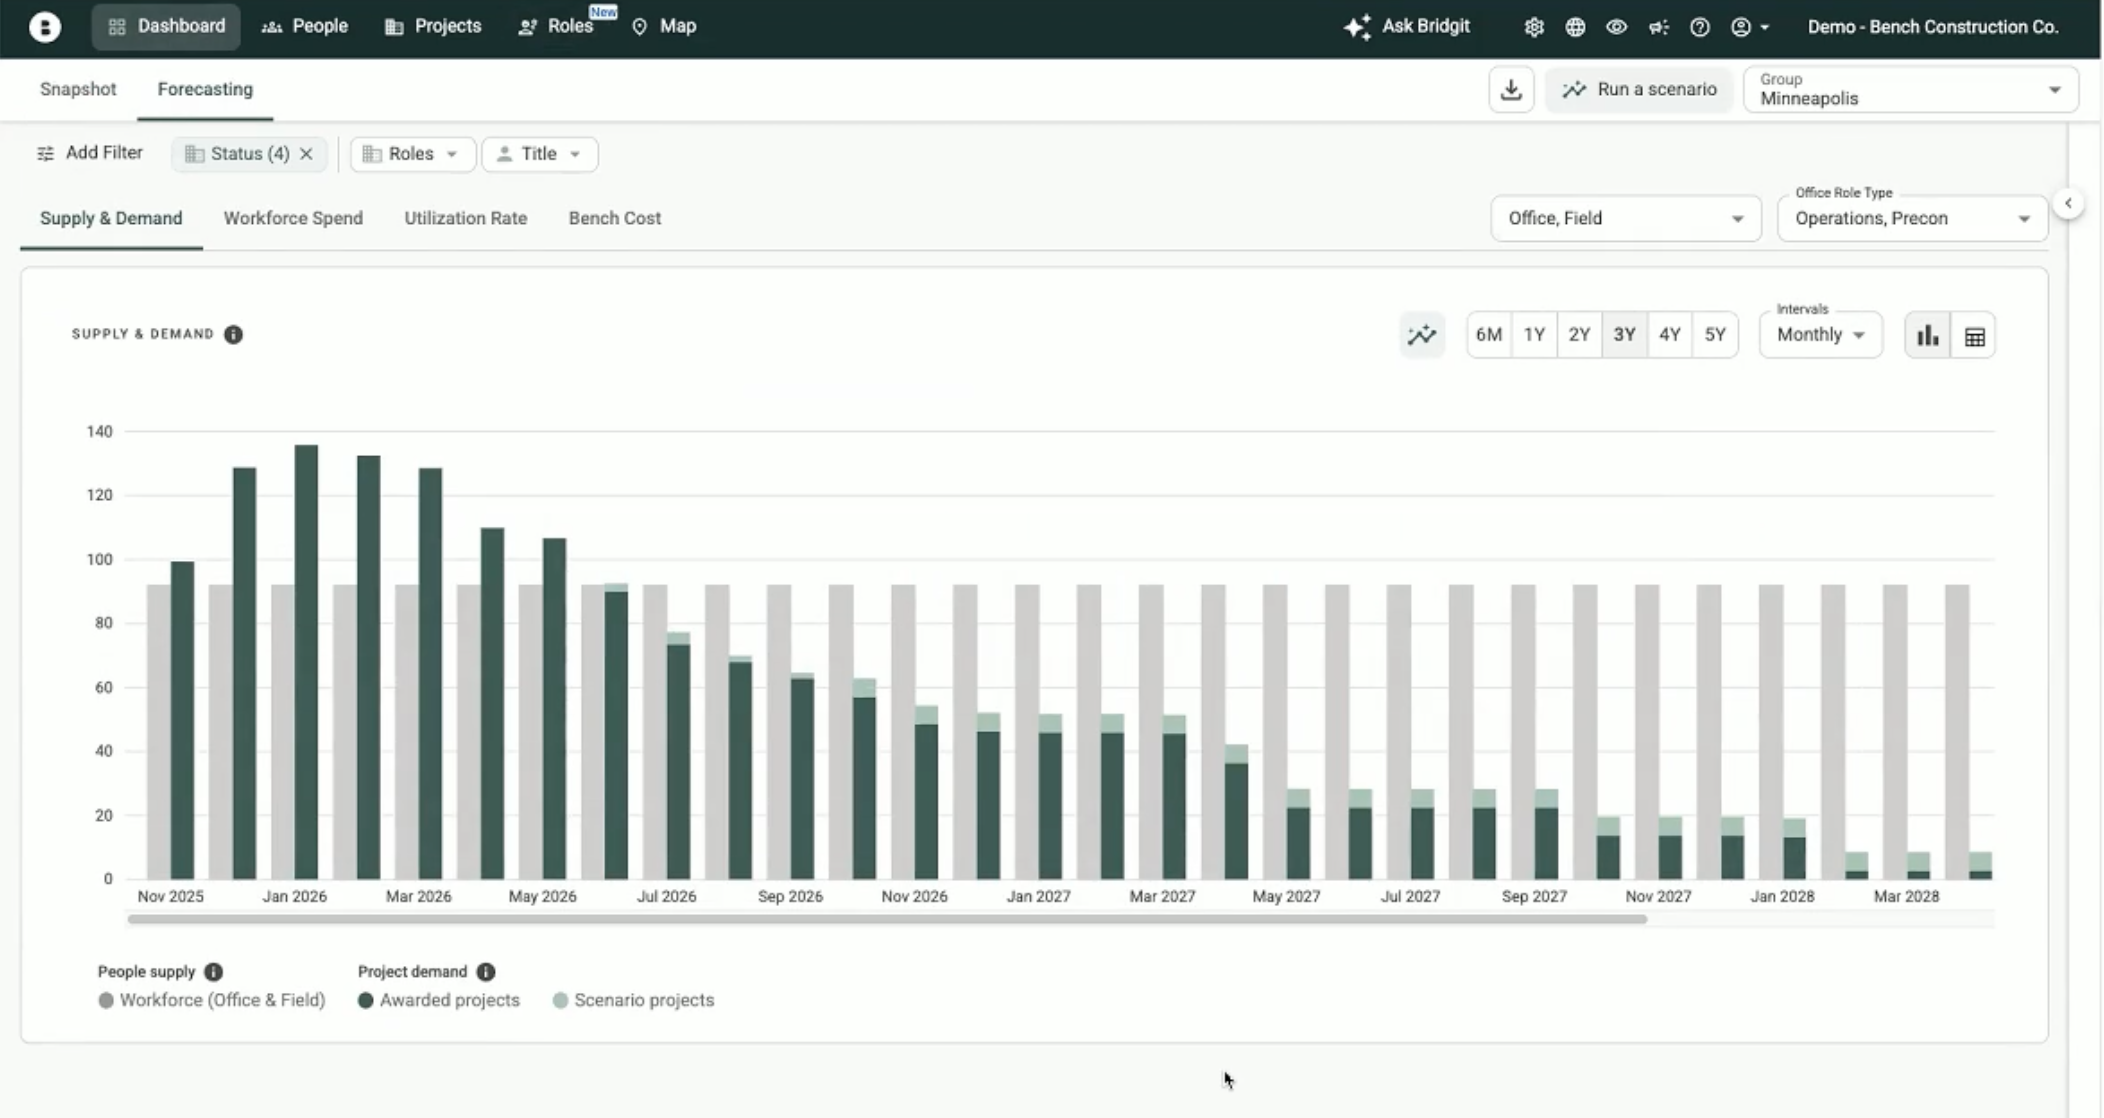Screen dimensions: 2104x1118
Task: Click the Add Filter button
Action: [90, 153]
